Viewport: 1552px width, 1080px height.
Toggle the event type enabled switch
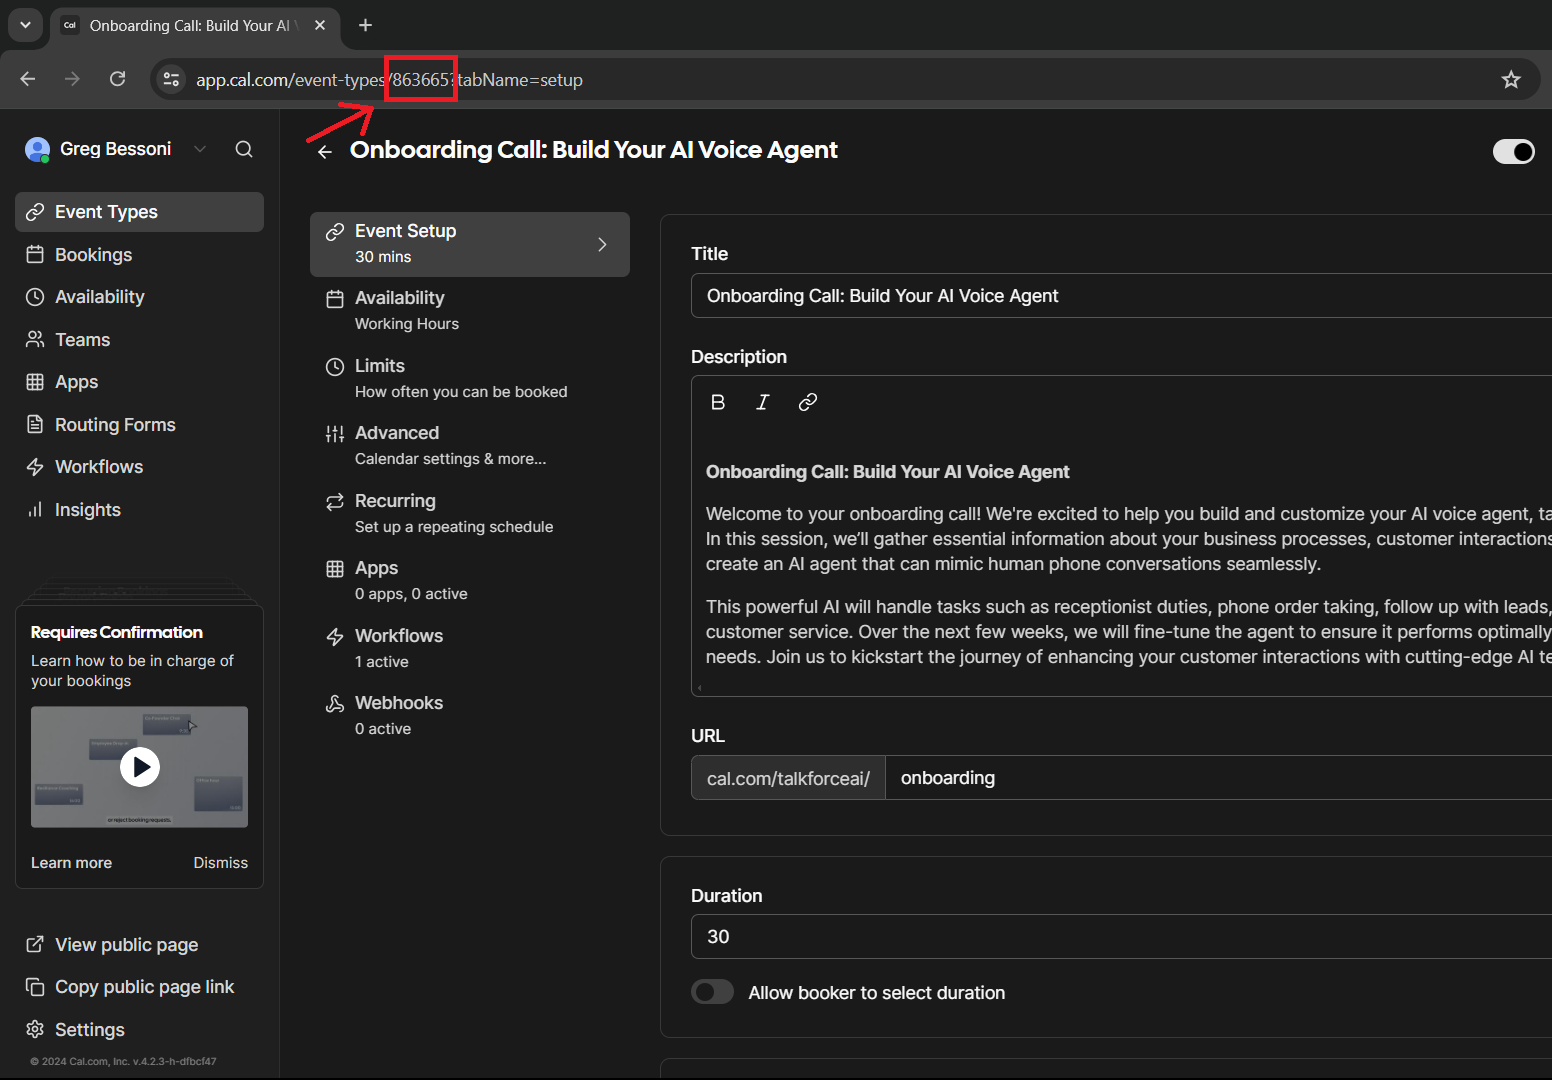1513,151
